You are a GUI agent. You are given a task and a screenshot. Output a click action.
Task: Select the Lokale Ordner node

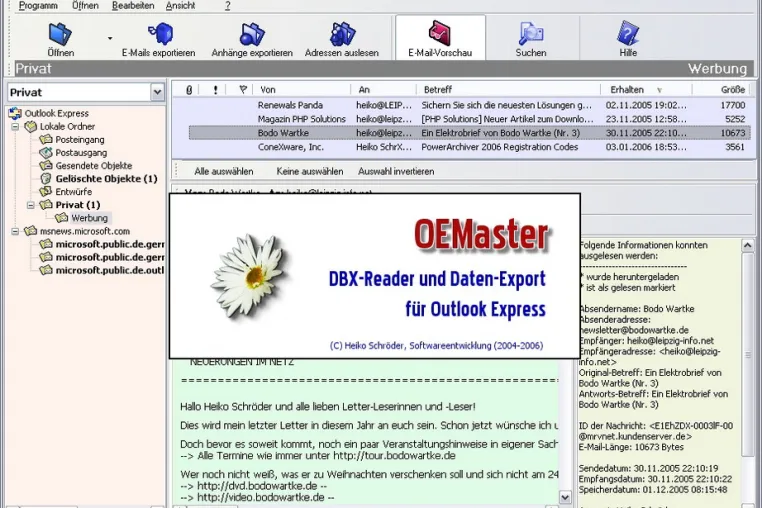click(x=68, y=126)
